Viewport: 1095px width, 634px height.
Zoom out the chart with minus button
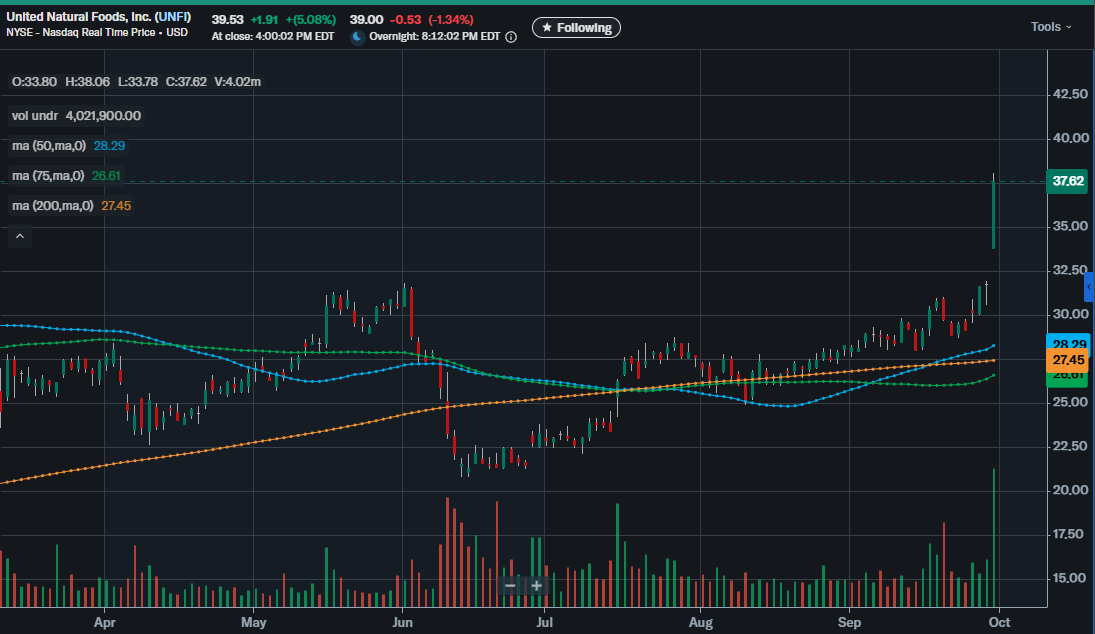tap(510, 585)
